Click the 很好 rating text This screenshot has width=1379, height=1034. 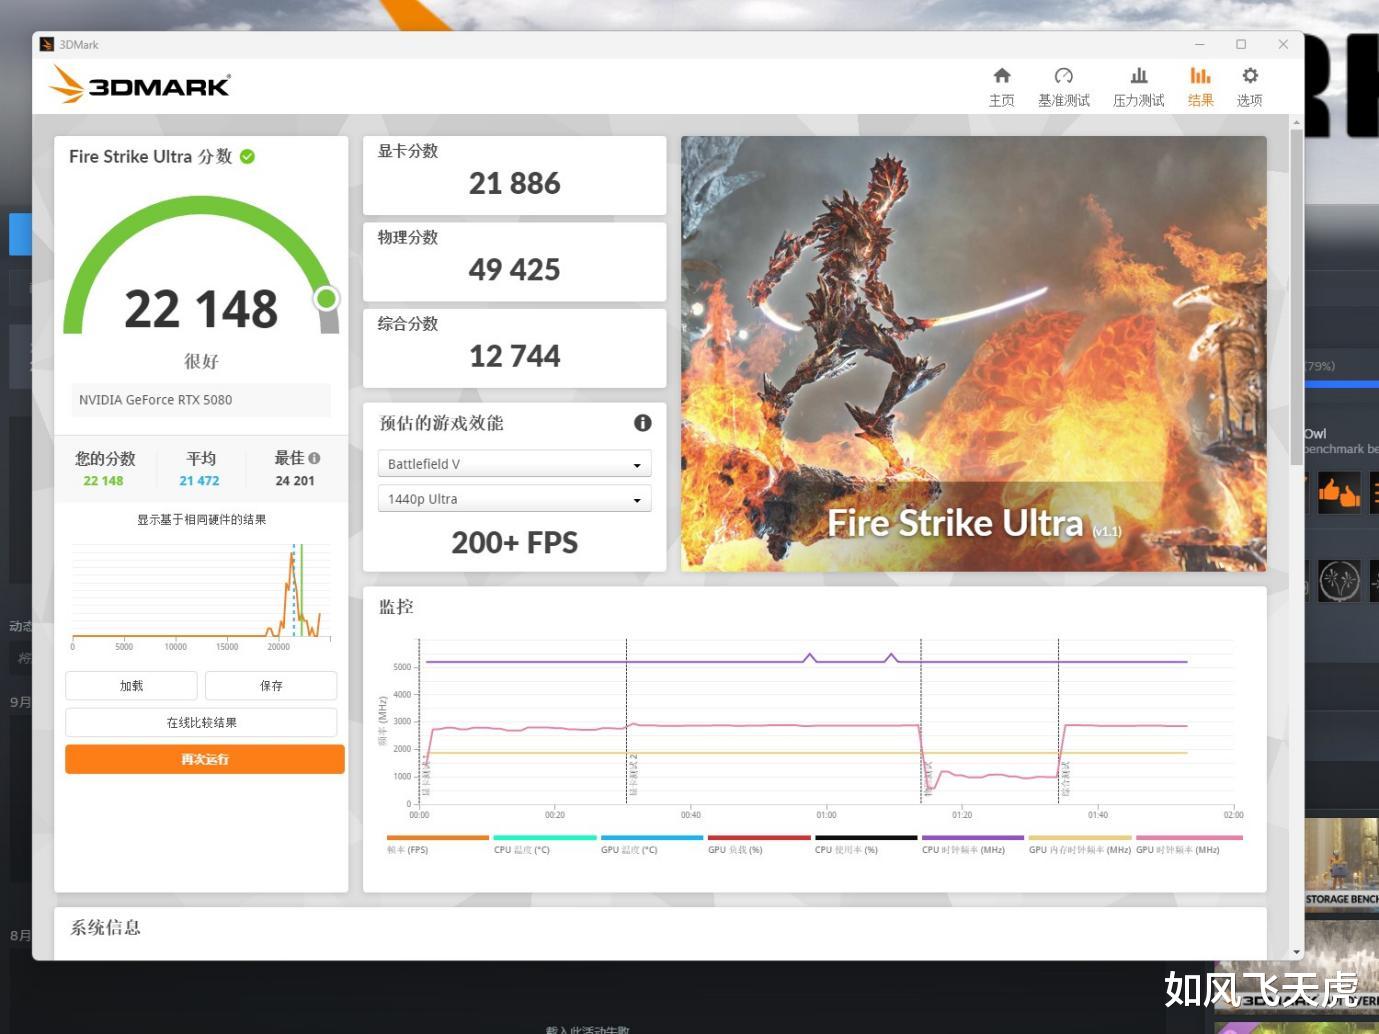point(201,361)
